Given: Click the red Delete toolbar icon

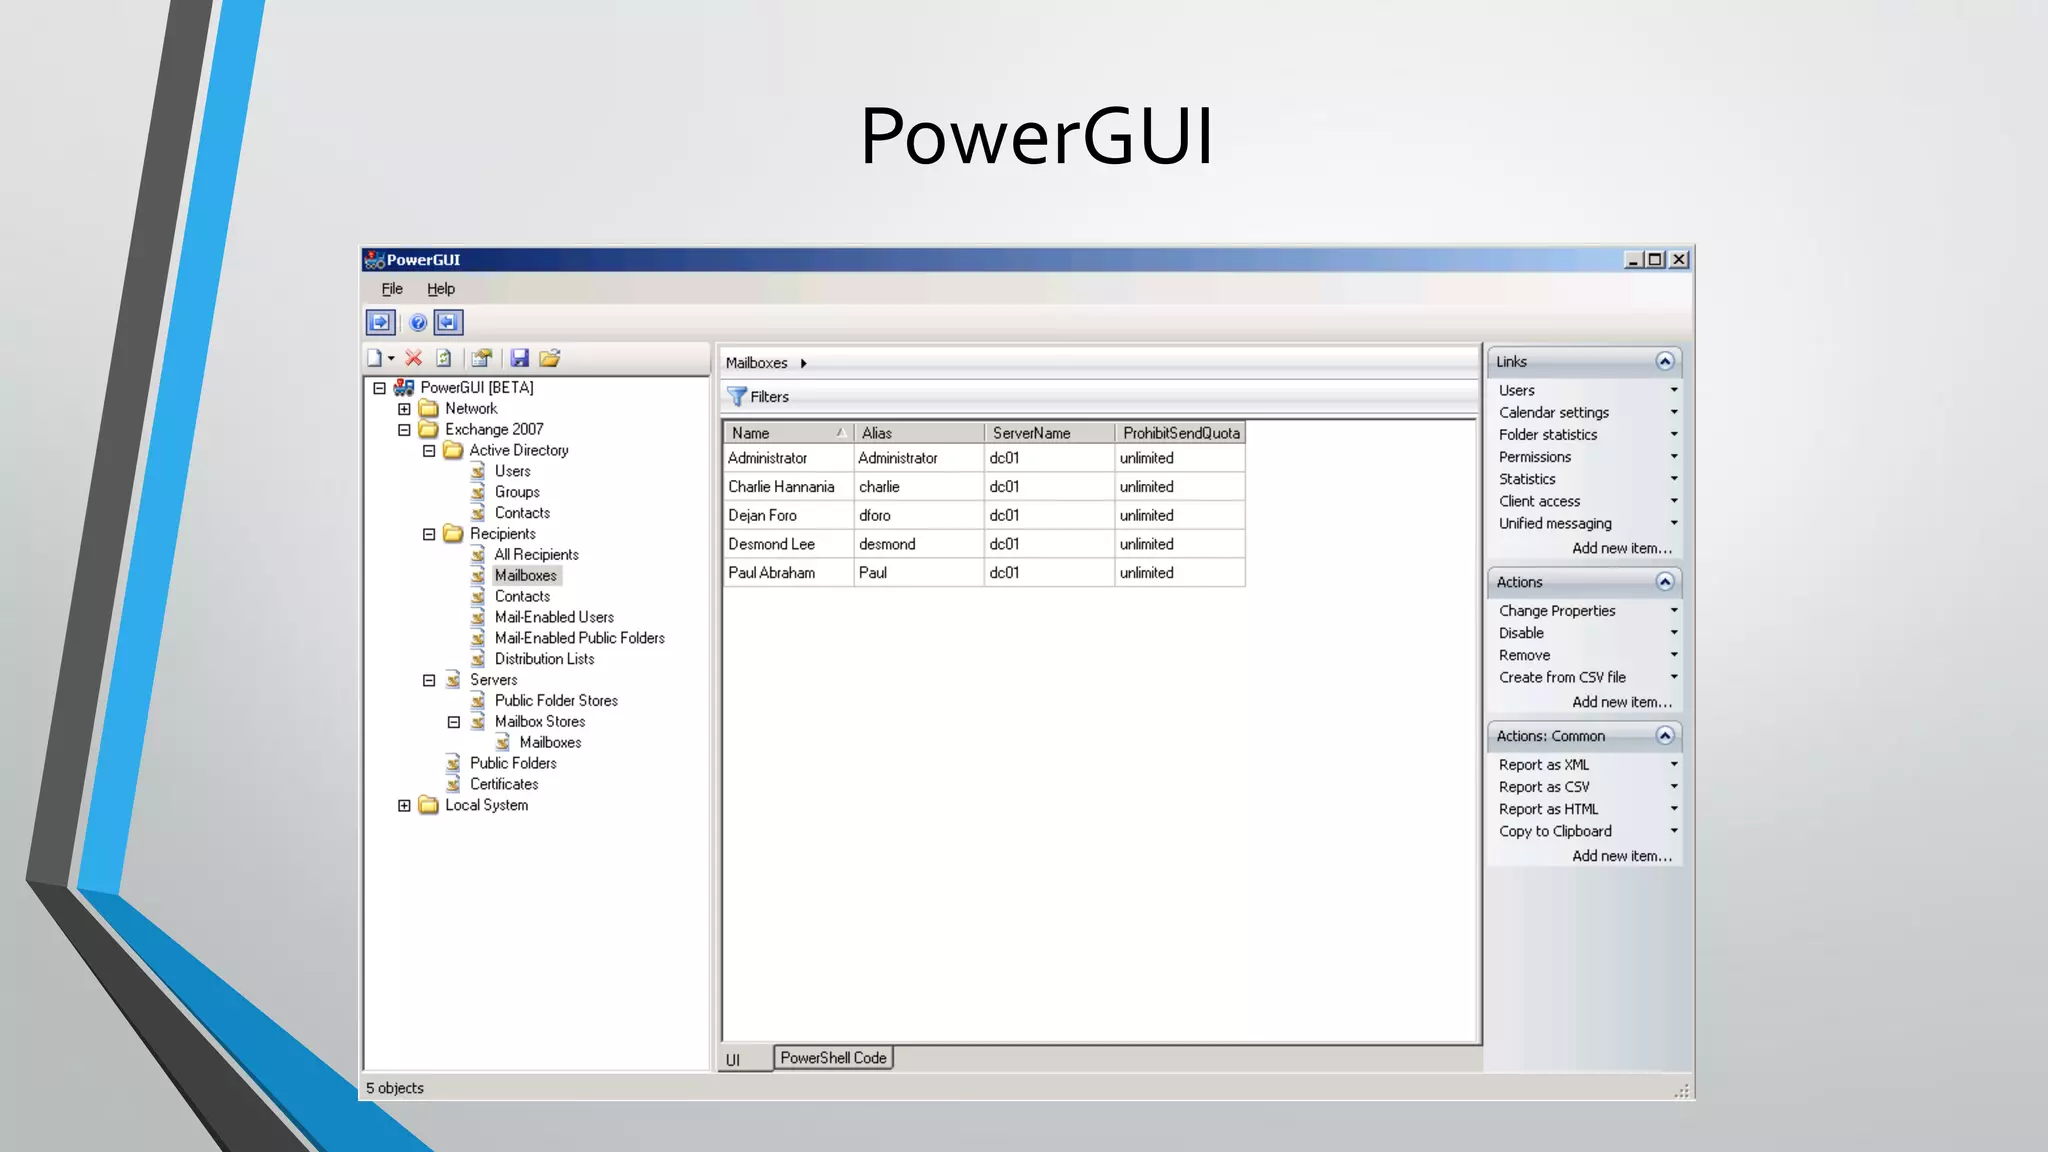Looking at the screenshot, I should pos(414,358).
